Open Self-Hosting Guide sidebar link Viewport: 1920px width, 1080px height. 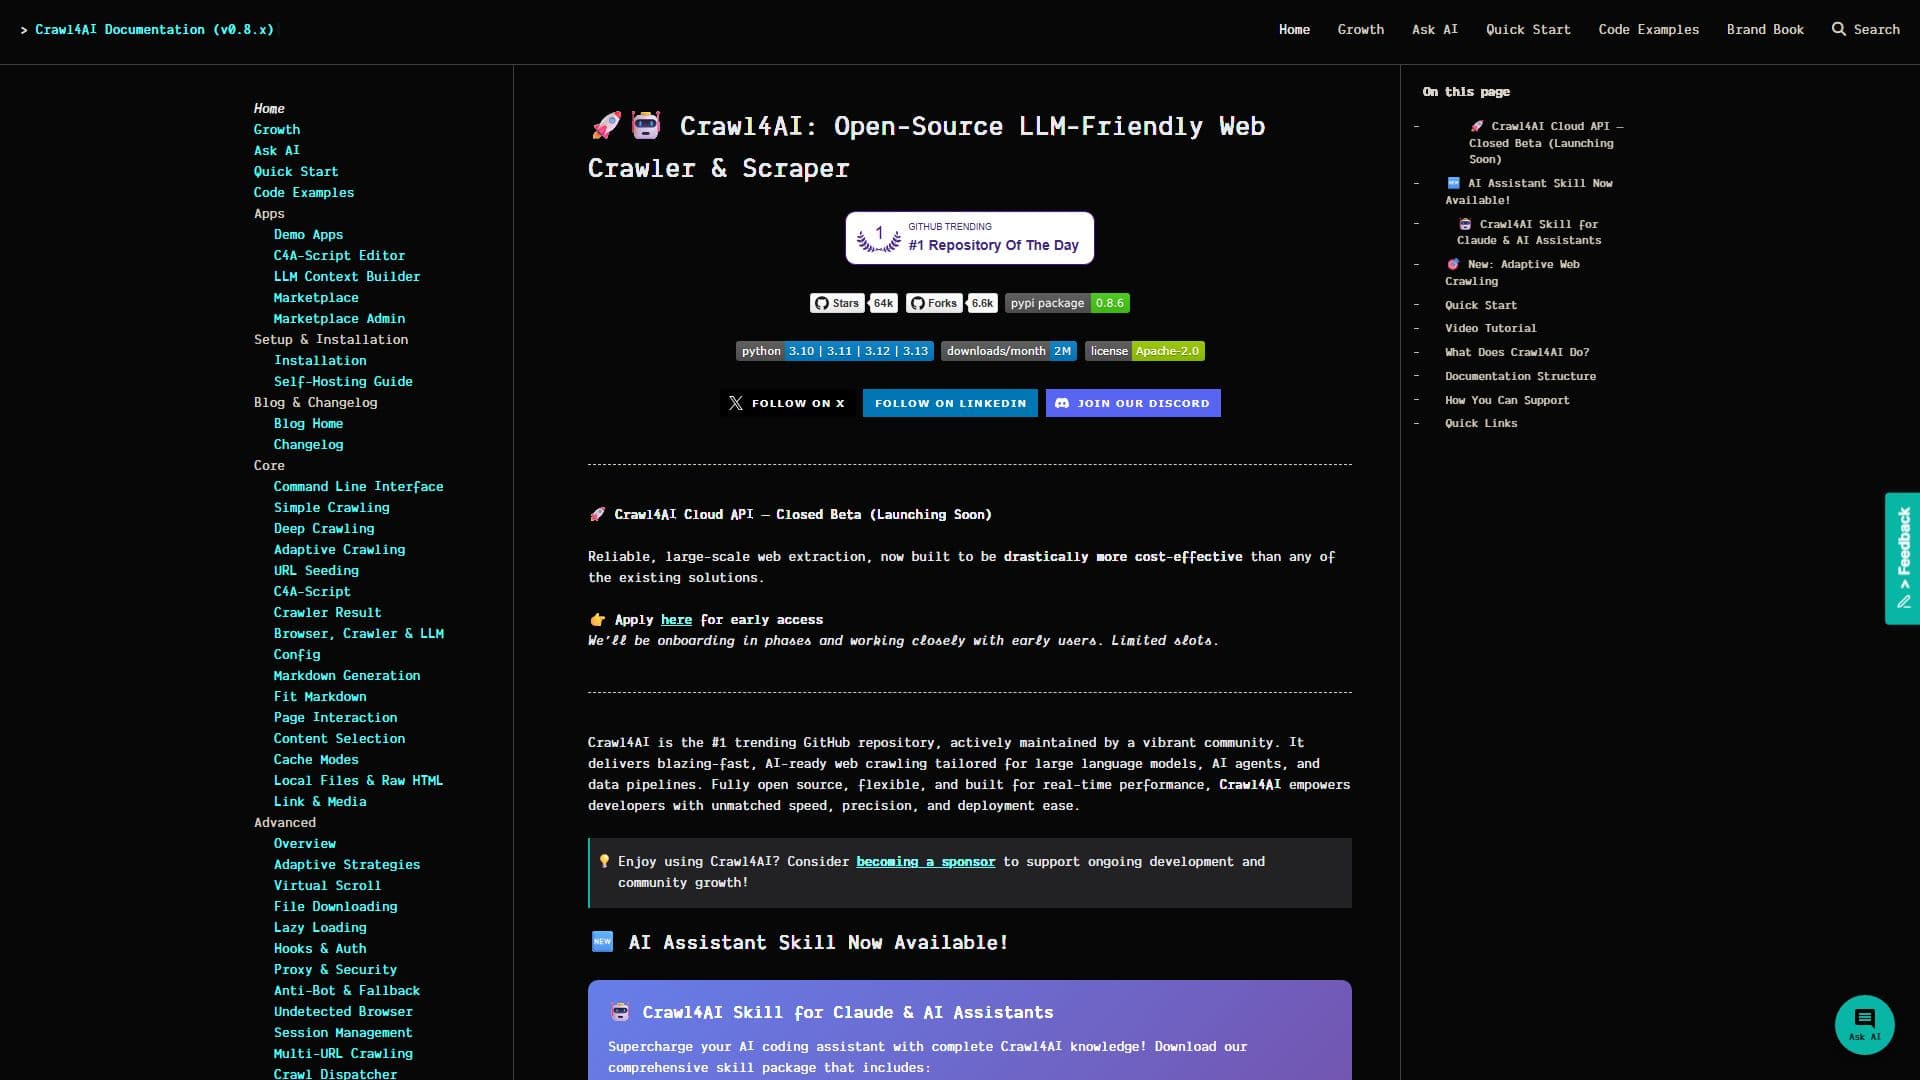pos(343,382)
